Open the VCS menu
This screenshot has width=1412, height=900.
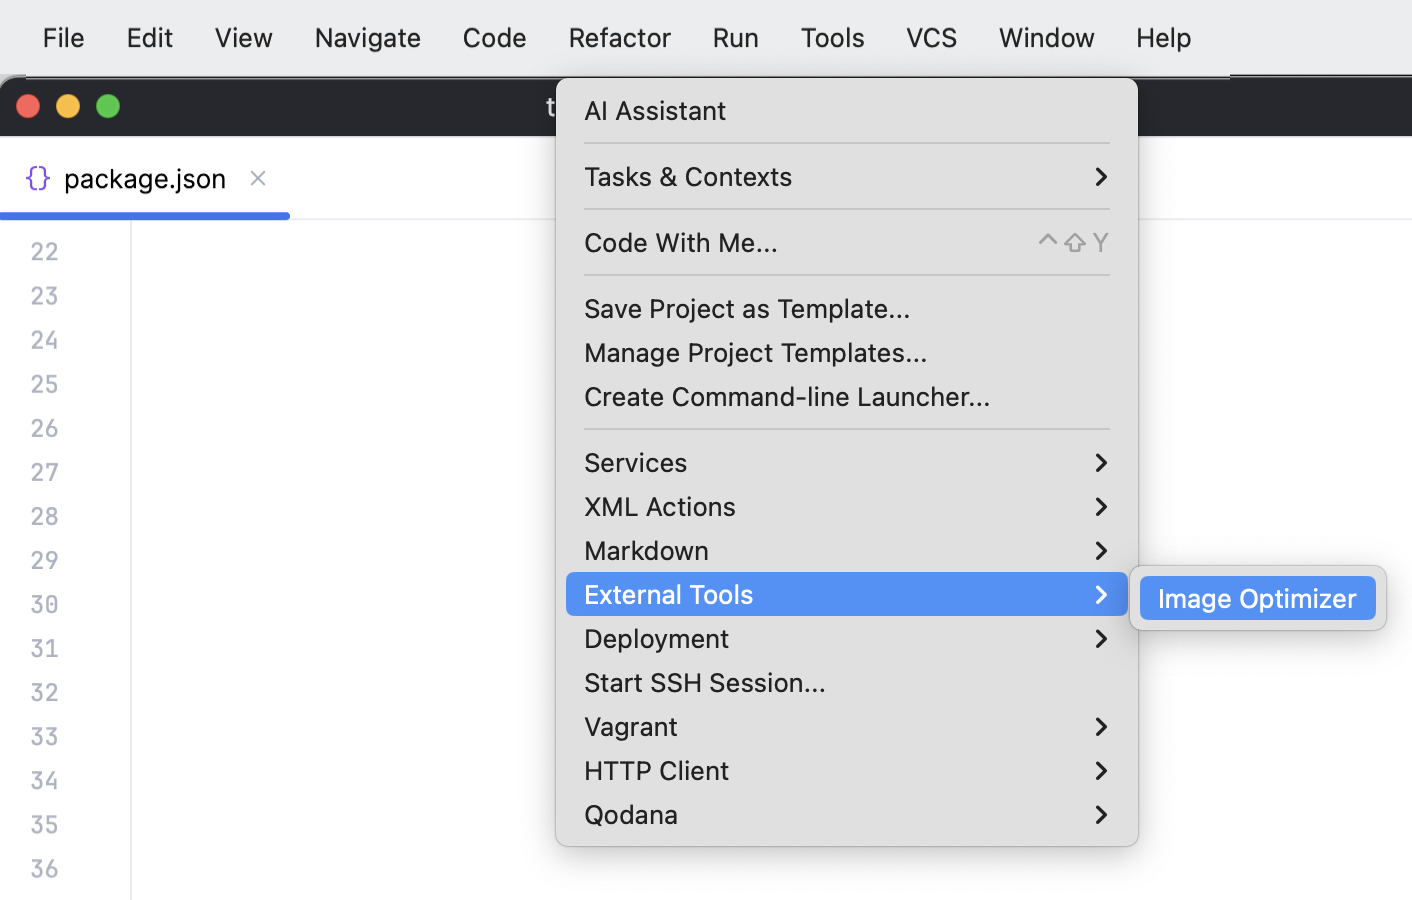[931, 37]
